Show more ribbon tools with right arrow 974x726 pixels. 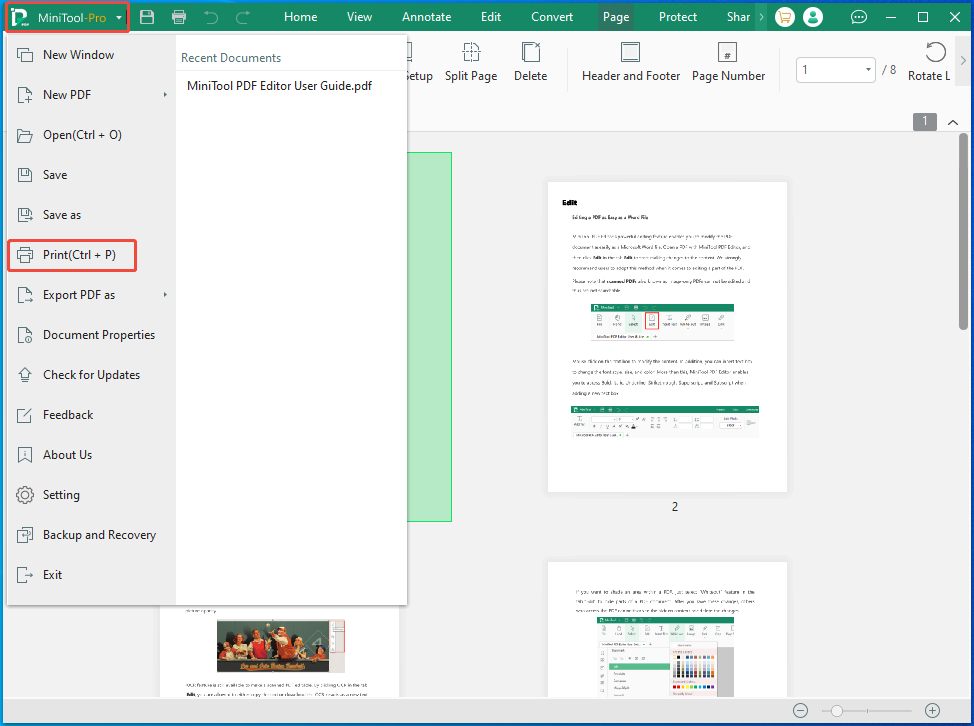963,61
